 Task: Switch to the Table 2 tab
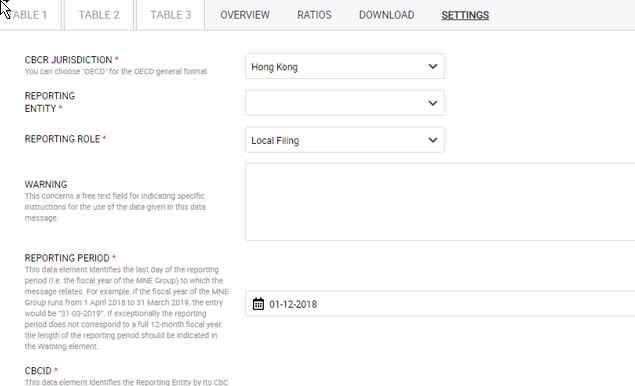coord(99,15)
